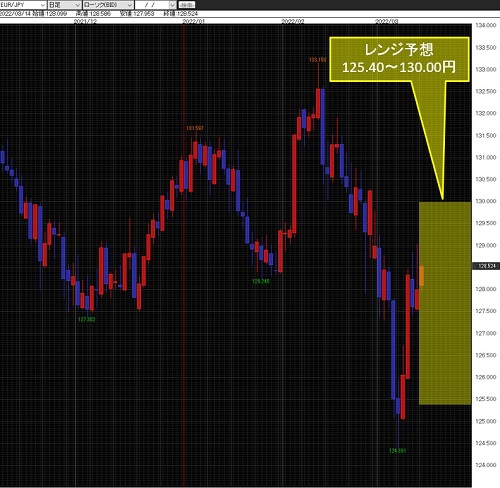Viewport: 500px width, 488px height.
Task: Select the yellow forecast range rectangle
Action: pyautogui.click(x=445, y=303)
